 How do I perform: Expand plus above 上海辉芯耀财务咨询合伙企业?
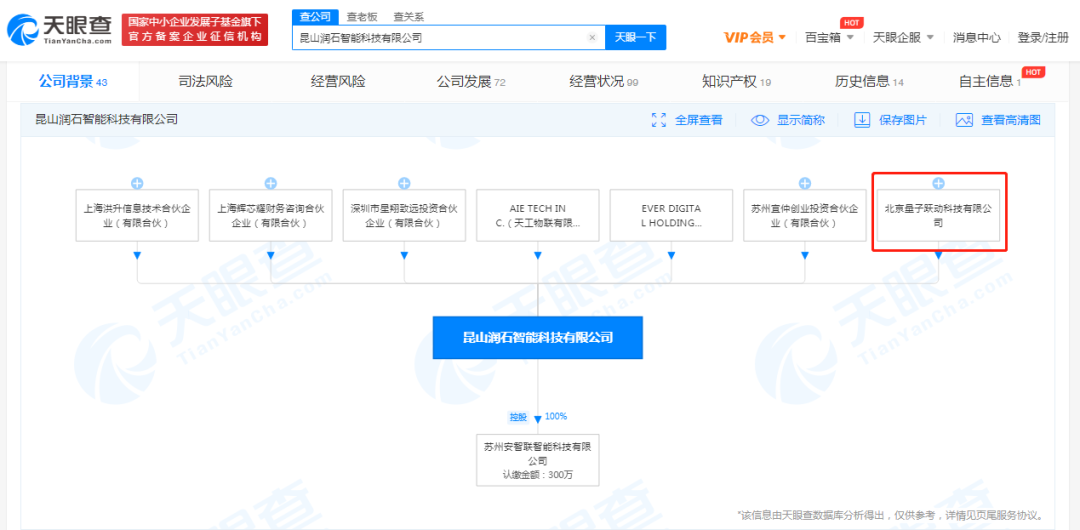271,183
